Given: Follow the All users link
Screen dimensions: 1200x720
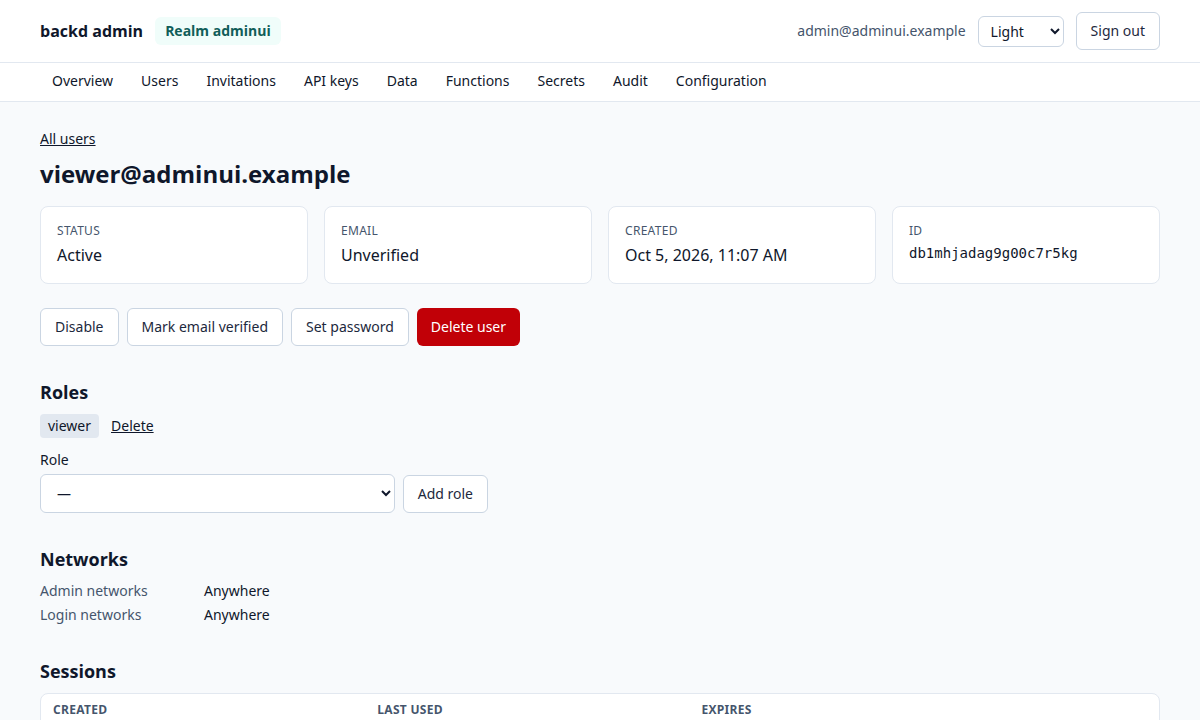Looking at the screenshot, I should click(68, 139).
